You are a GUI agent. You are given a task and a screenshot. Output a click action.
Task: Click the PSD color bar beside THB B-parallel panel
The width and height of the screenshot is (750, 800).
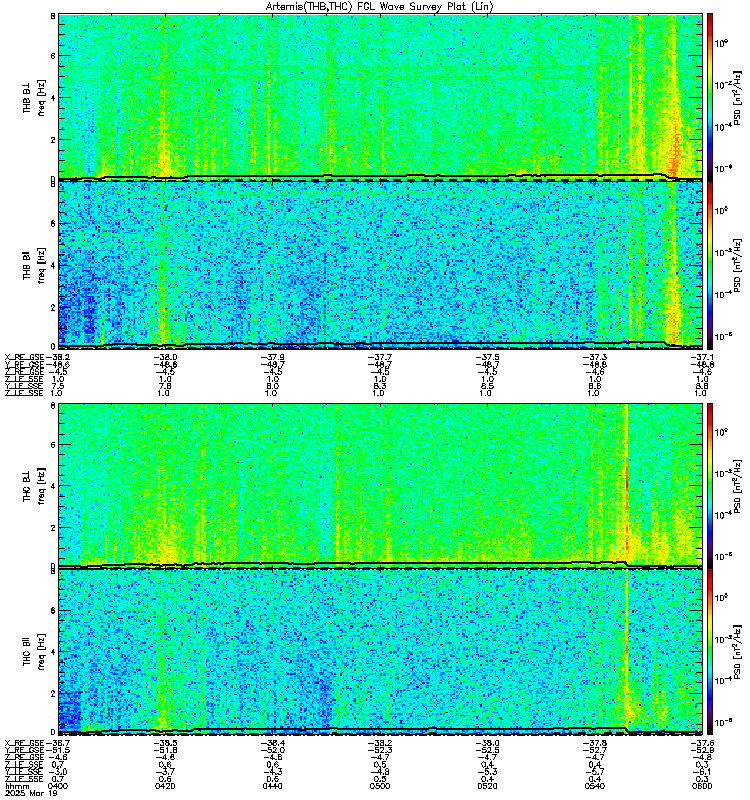(710, 265)
